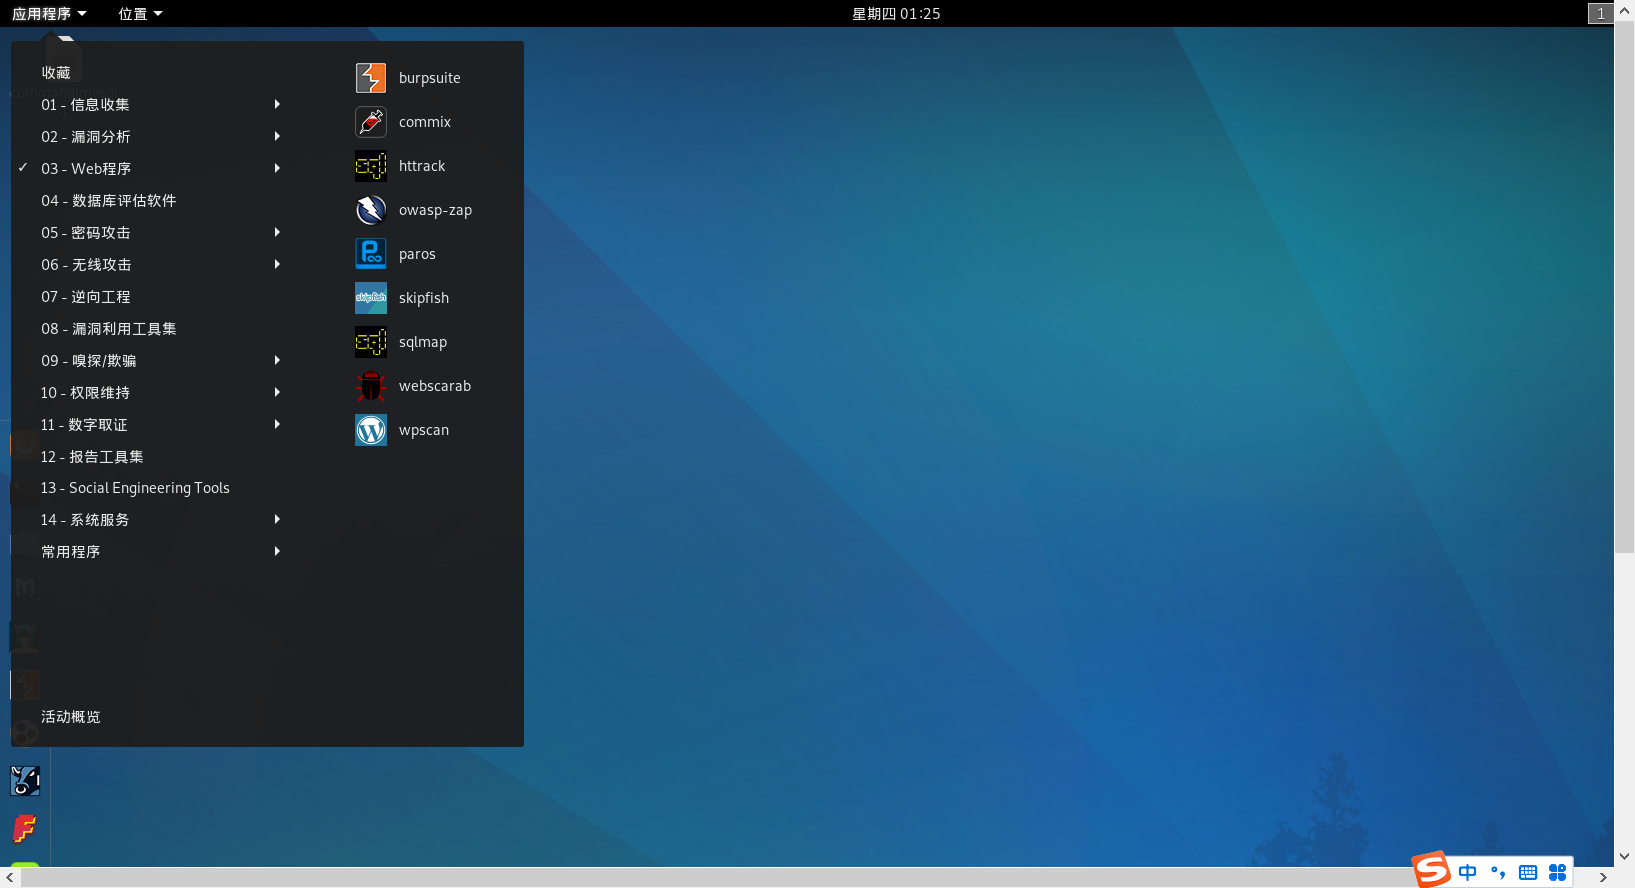Click the punctuation mode icon in Sogou bar
The image size is (1635, 888).
[x=1498, y=872]
